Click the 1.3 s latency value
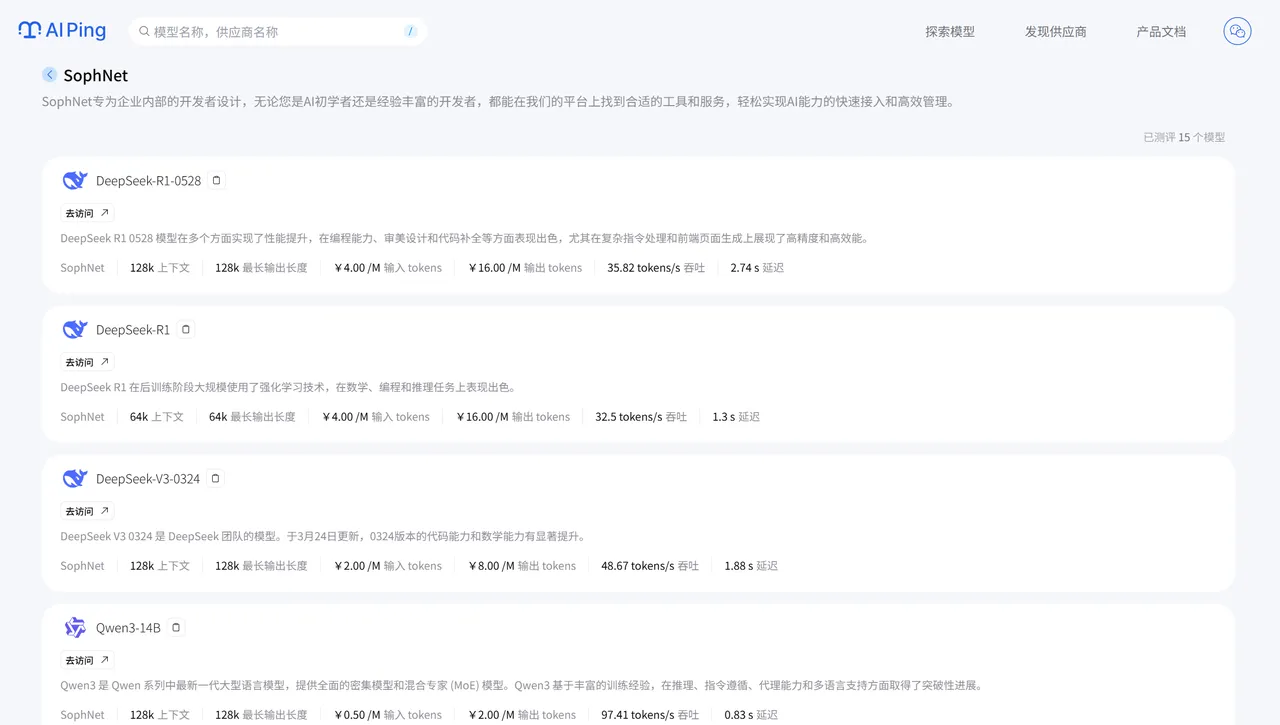Screen dimensions: 1280x725 point(736,417)
